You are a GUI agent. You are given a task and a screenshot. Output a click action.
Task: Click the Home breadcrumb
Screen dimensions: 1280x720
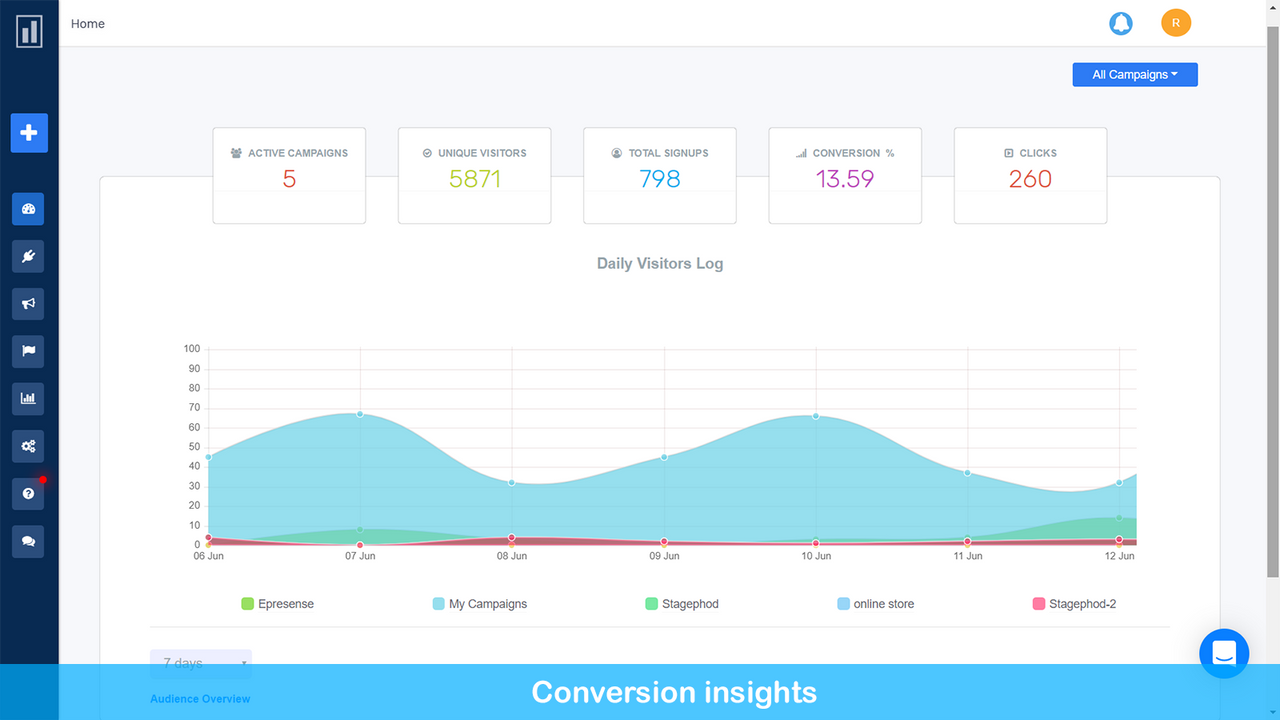point(88,24)
